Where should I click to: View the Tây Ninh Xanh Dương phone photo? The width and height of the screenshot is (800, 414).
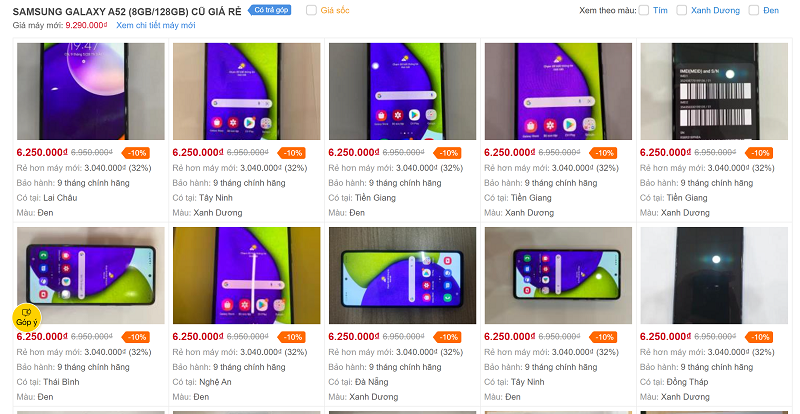tap(246, 91)
